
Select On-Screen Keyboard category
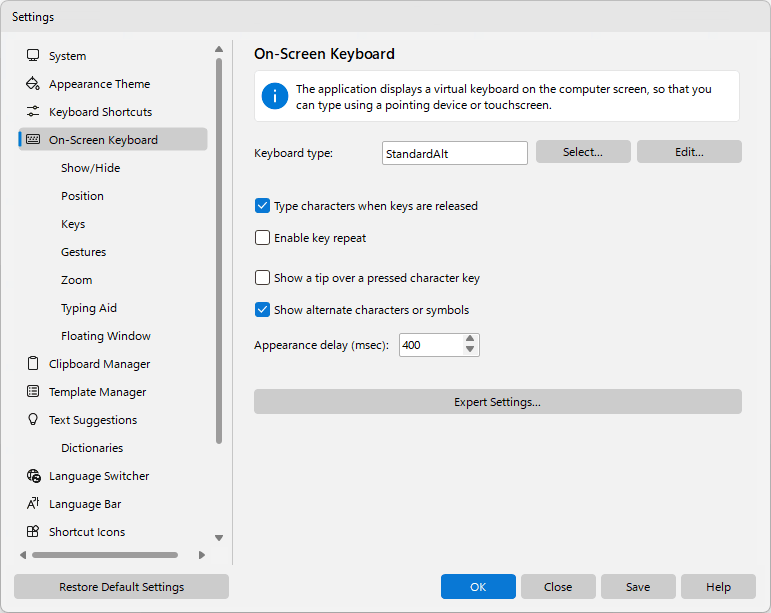(113, 140)
